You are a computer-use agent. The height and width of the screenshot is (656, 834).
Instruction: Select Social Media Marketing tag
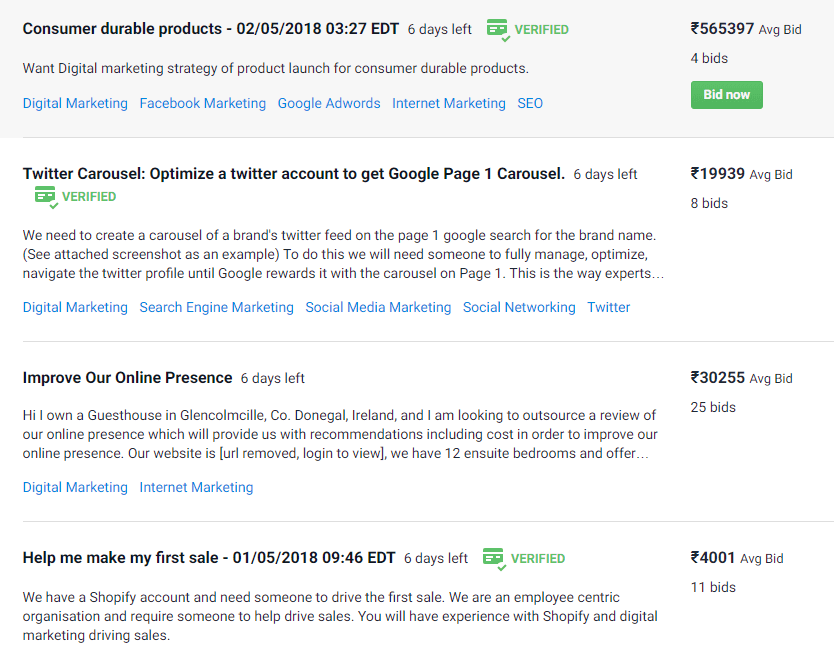378,308
